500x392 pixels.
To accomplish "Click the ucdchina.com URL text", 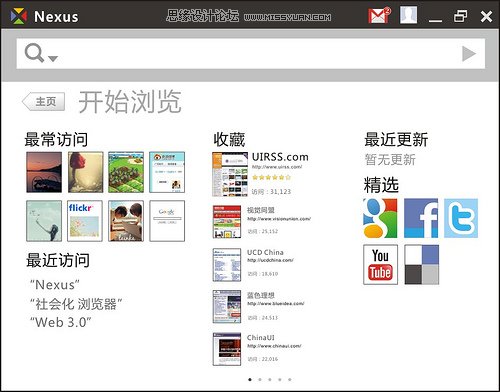I will (270, 260).
